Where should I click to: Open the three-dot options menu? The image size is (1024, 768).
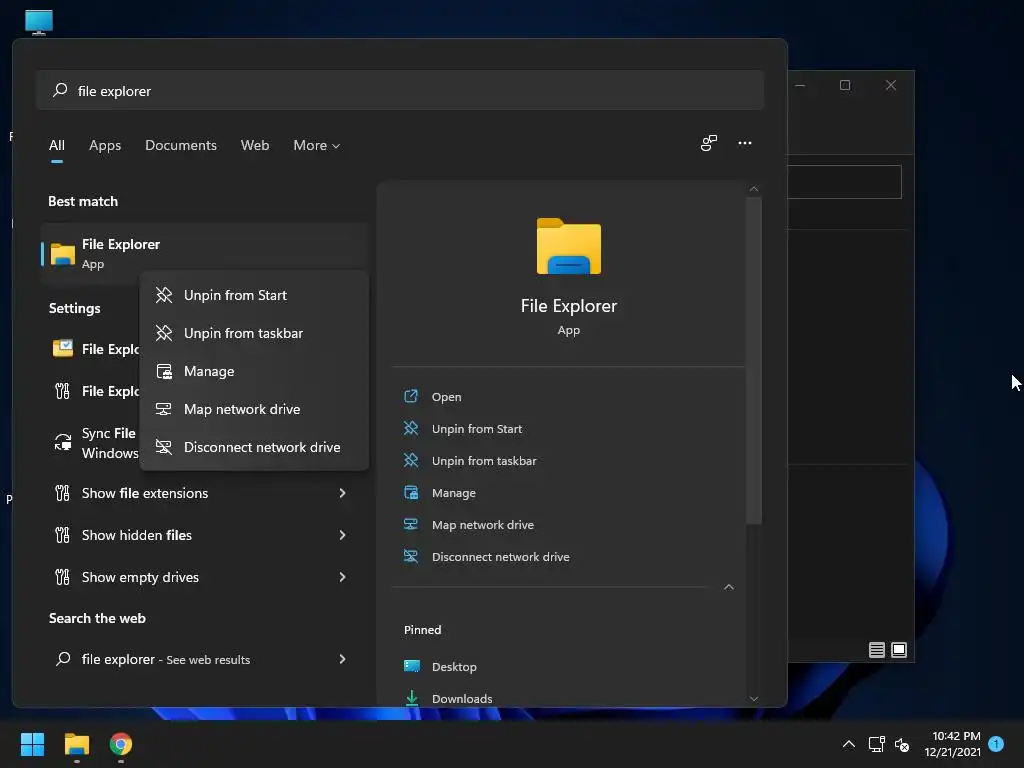click(744, 143)
